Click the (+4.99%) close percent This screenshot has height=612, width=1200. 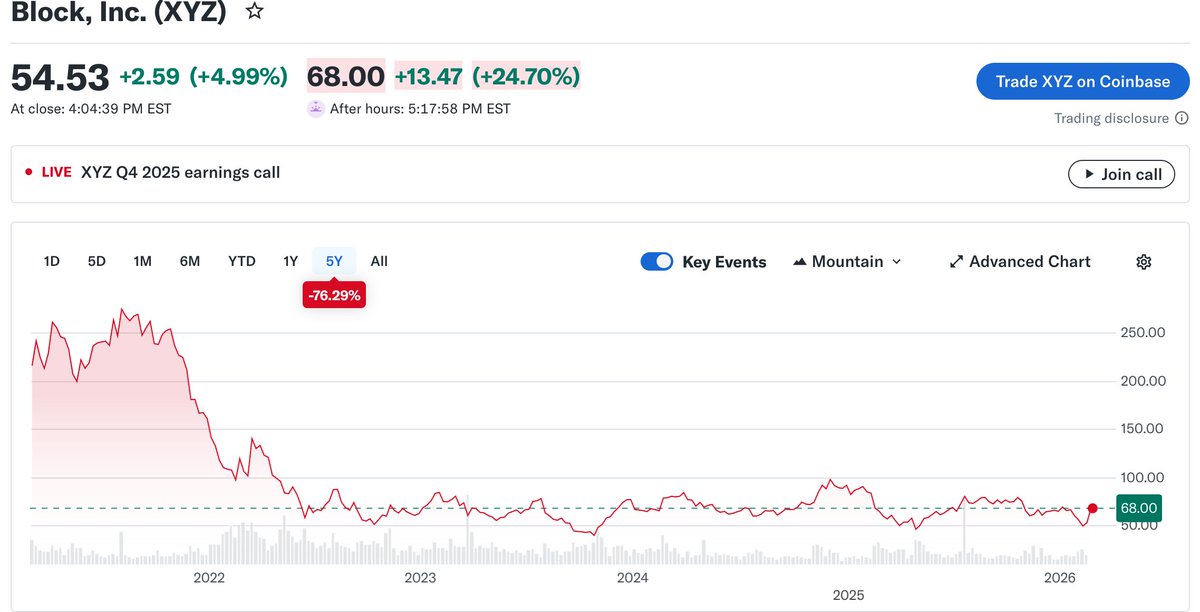coord(239,77)
